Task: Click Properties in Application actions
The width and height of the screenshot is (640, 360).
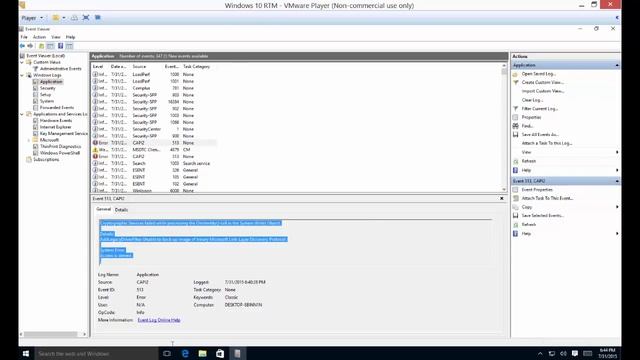Action: pyautogui.click(x=531, y=117)
